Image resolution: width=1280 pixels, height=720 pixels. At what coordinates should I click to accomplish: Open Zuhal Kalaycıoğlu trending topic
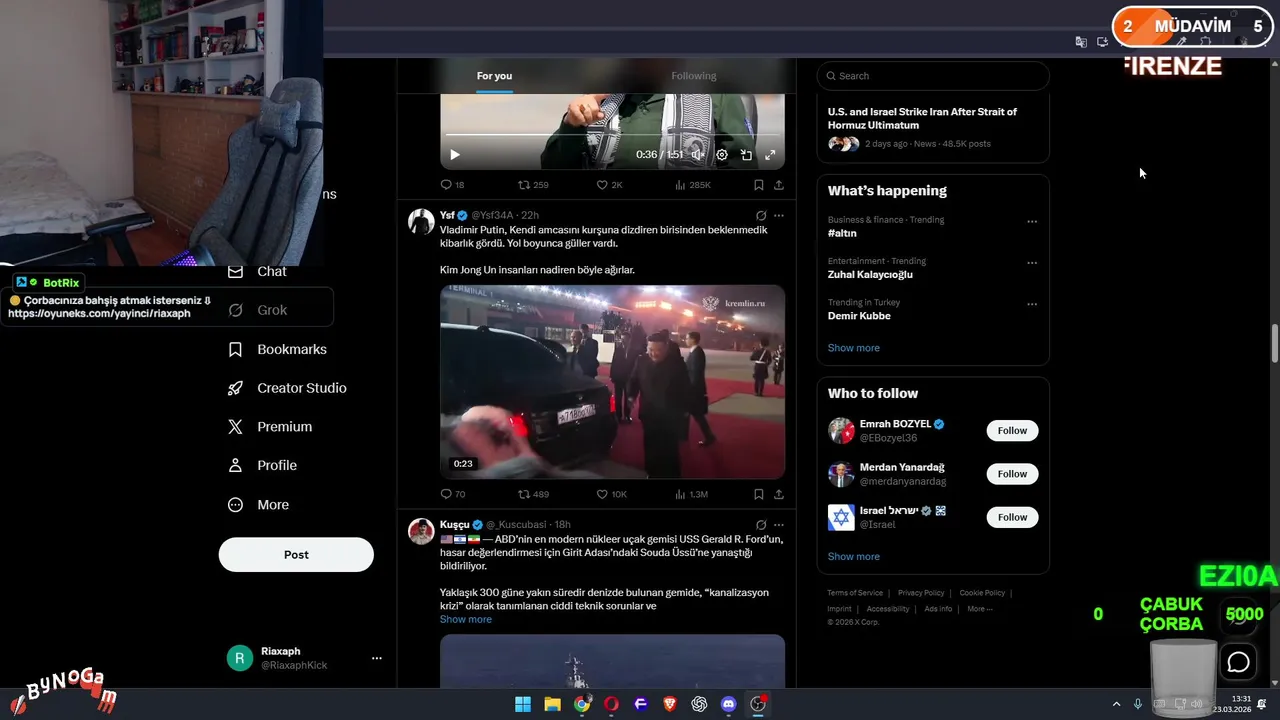coord(870,274)
